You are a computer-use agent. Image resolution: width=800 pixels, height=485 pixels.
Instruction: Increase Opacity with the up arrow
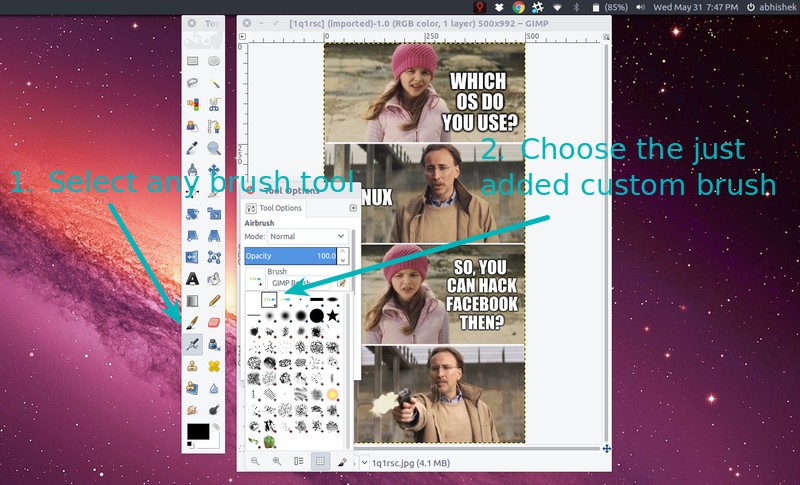[x=343, y=252]
